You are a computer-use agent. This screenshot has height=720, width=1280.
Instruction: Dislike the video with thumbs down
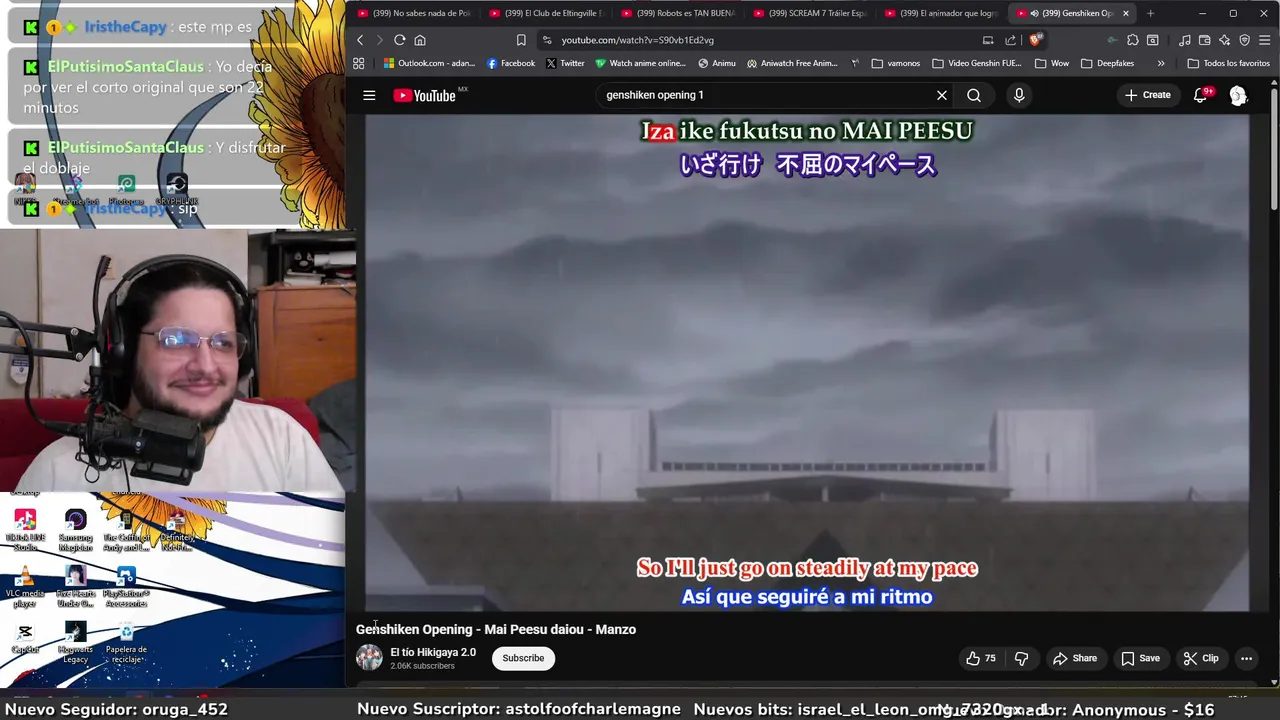[x=1021, y=658]
